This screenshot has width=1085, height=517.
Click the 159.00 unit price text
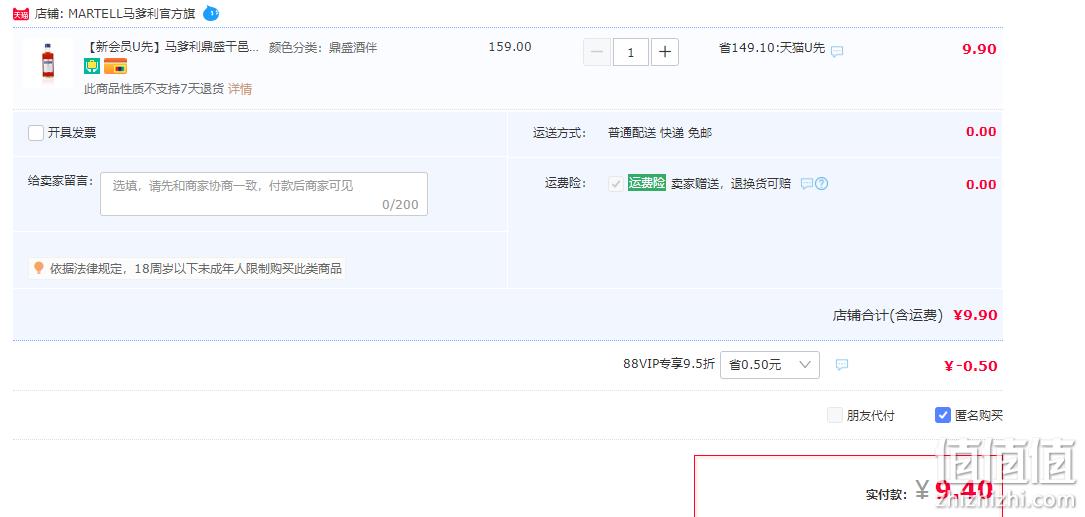[x=510, y=47]
